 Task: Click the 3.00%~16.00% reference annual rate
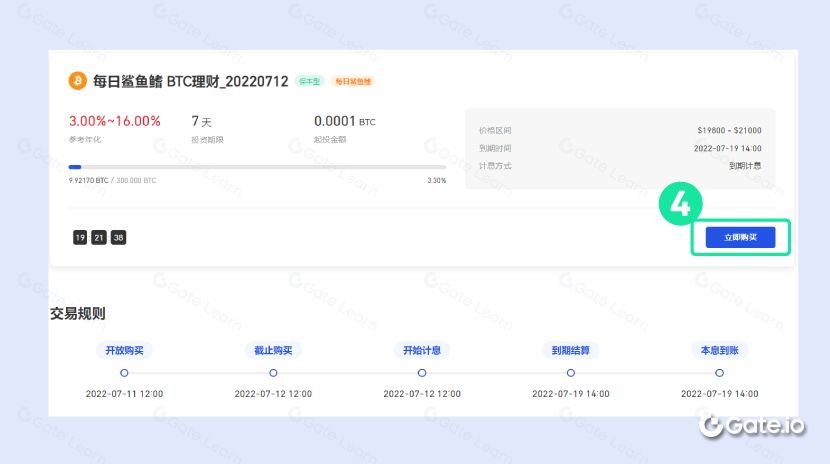[115, 121]
